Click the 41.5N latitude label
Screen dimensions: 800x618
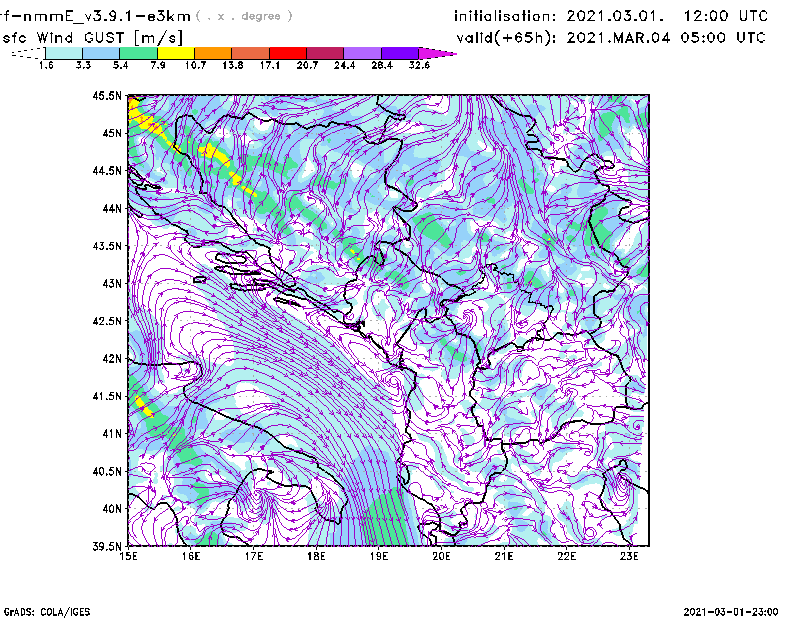(x=107, y=396)
